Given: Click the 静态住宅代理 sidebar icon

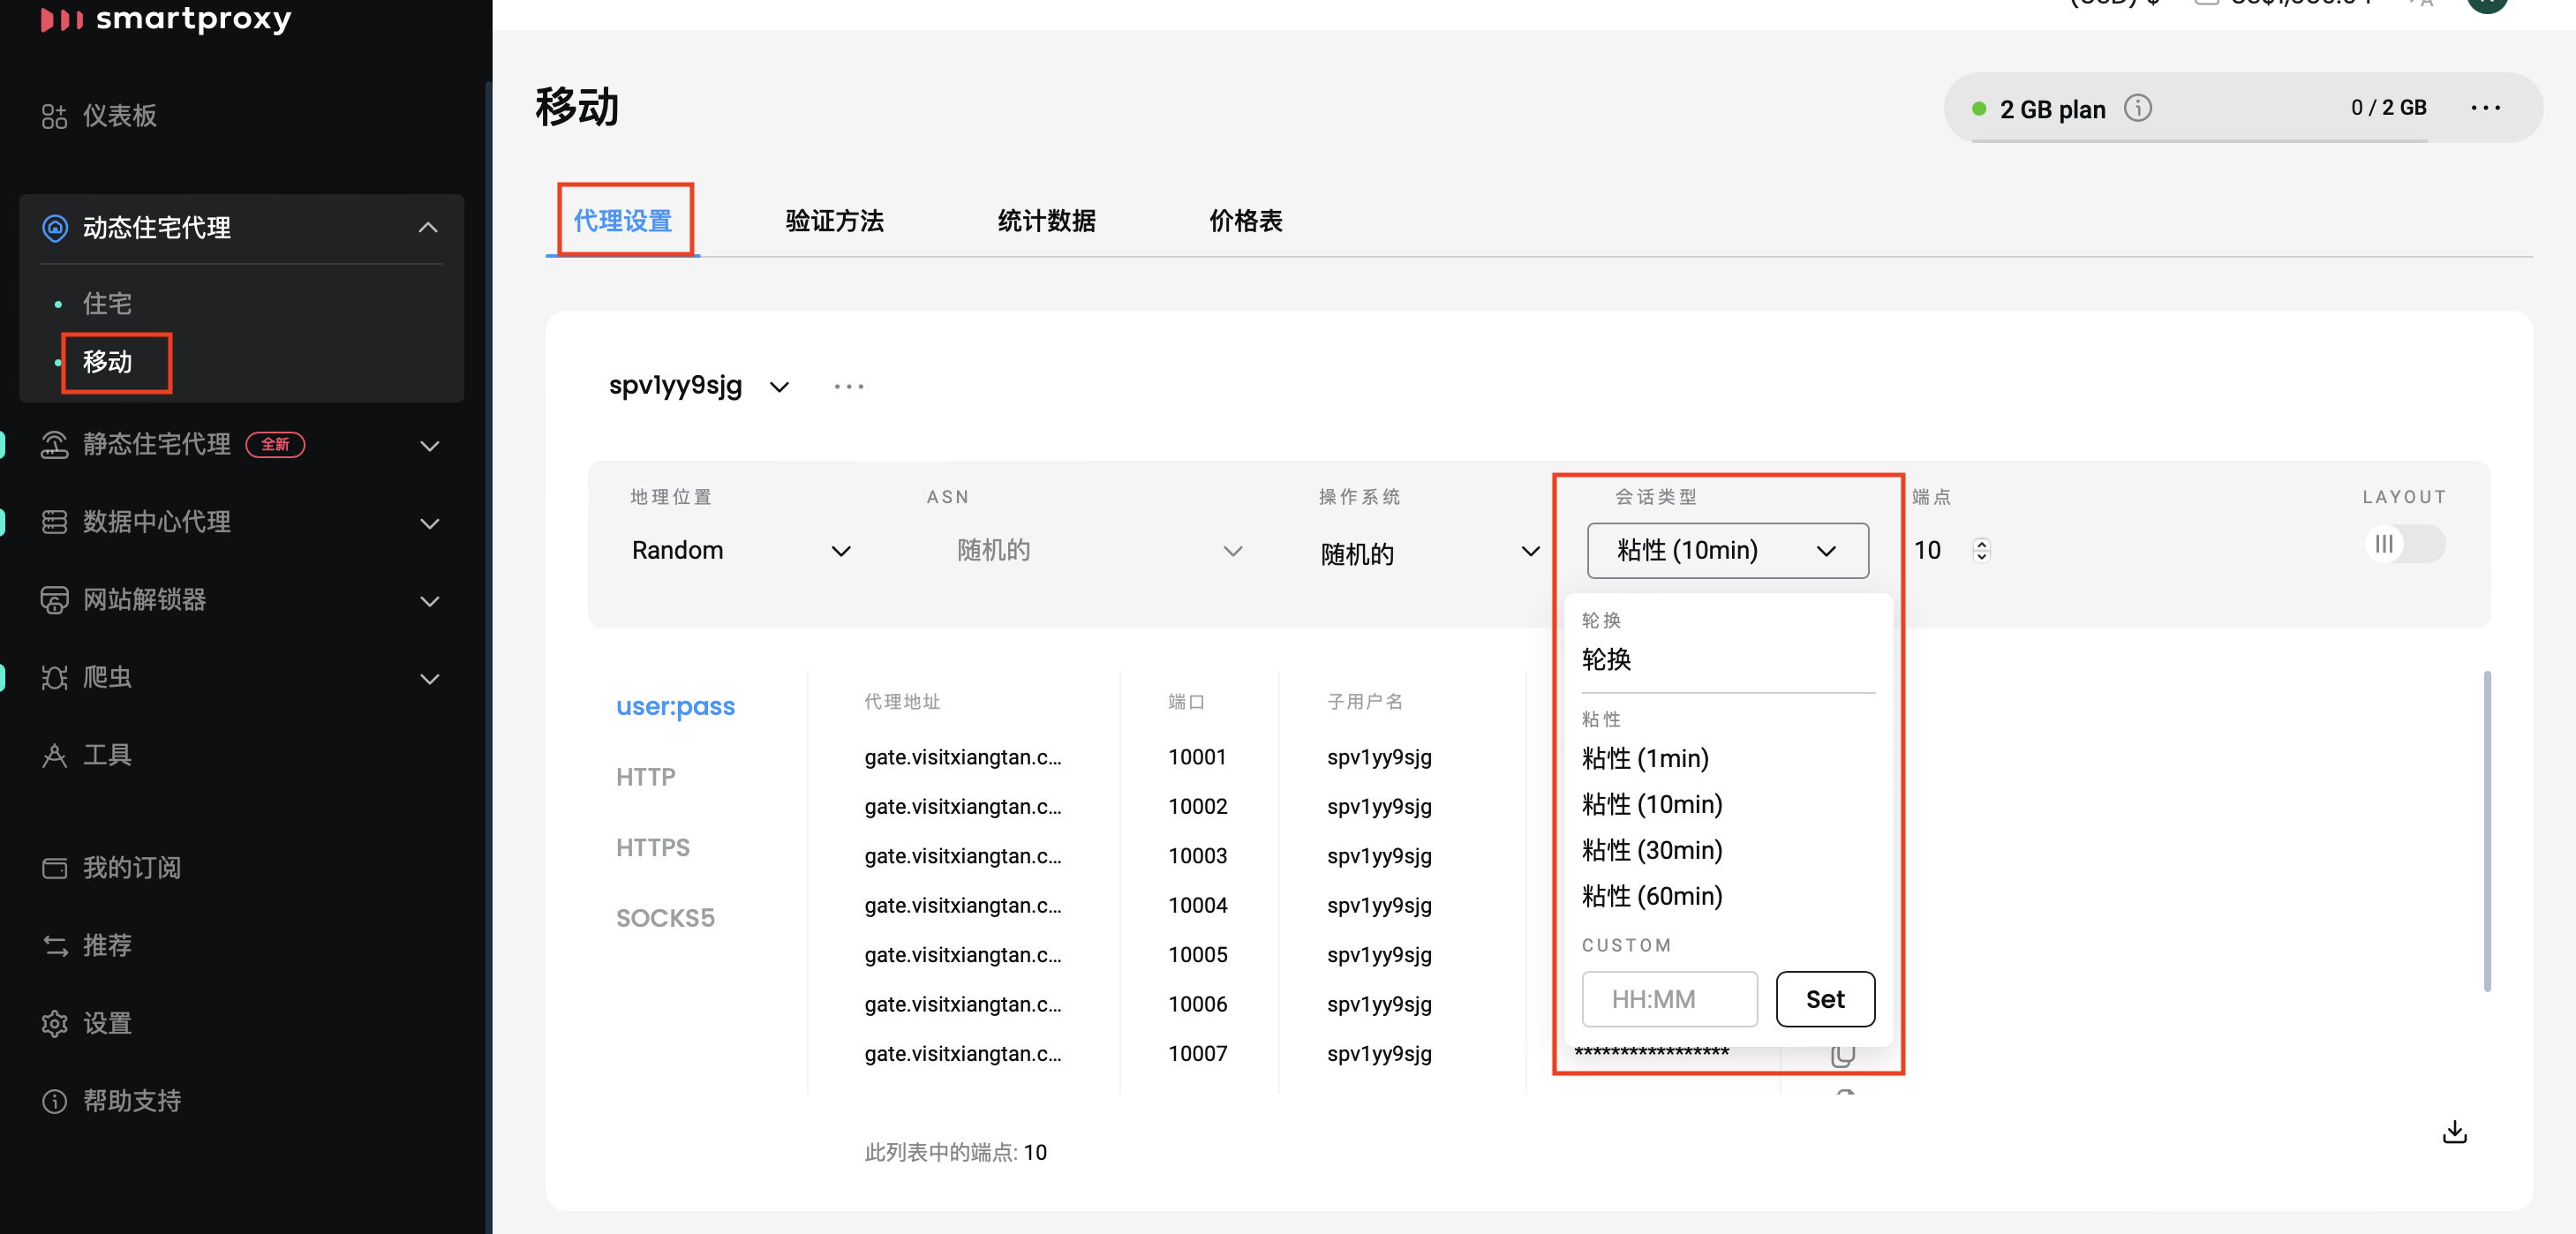Looking at the screenshot, I should pyautogui.click(x=54, y=444).
